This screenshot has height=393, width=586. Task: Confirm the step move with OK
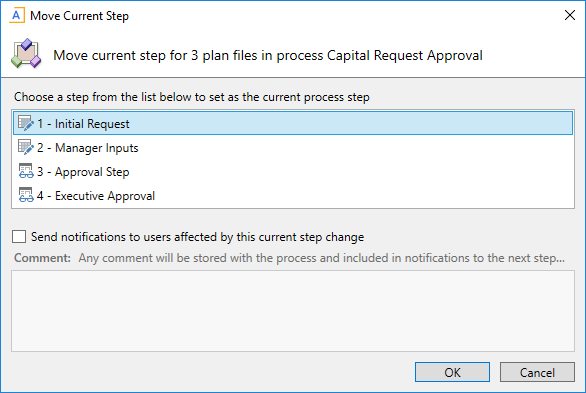click(452, 372)
